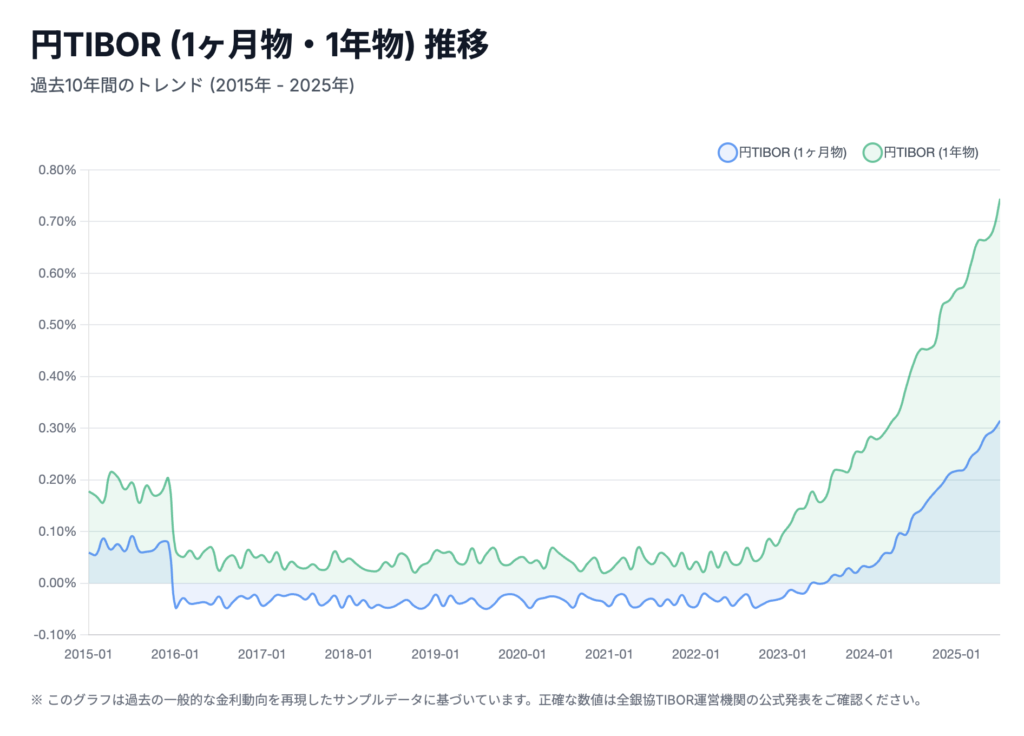Click the chart title 円TIBOR 推移
The width and height of the screenshot is (1024, 736).
pos(259,46)
